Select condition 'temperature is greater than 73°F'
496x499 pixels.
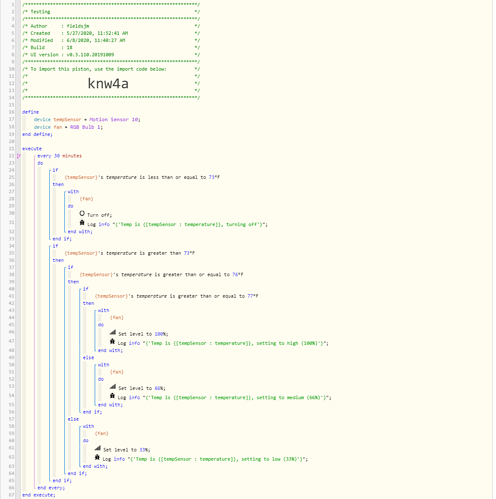pos(130,253)
